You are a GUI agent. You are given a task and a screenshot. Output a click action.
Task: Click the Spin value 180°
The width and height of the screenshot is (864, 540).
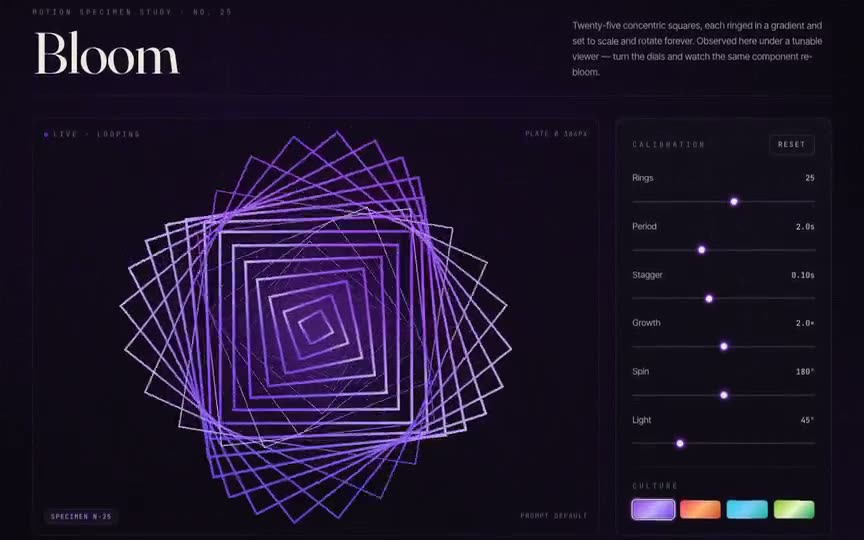(x=805, y=371)
